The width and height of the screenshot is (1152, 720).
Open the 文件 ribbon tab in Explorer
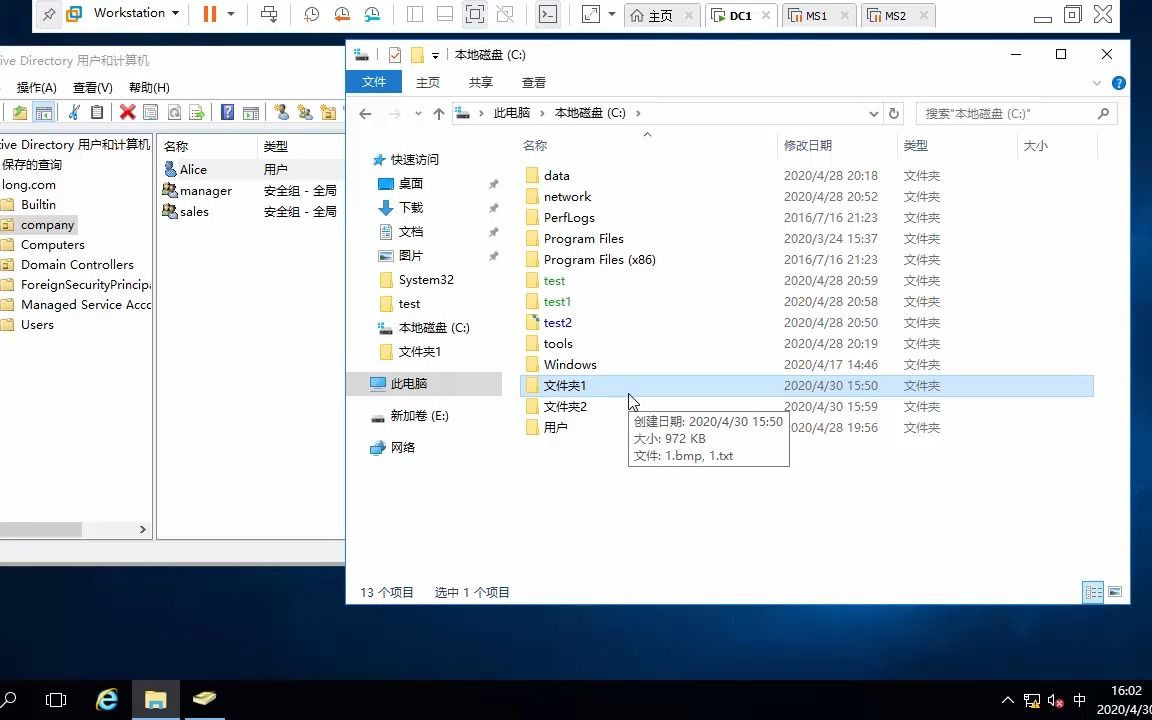(x=374, y=82)
